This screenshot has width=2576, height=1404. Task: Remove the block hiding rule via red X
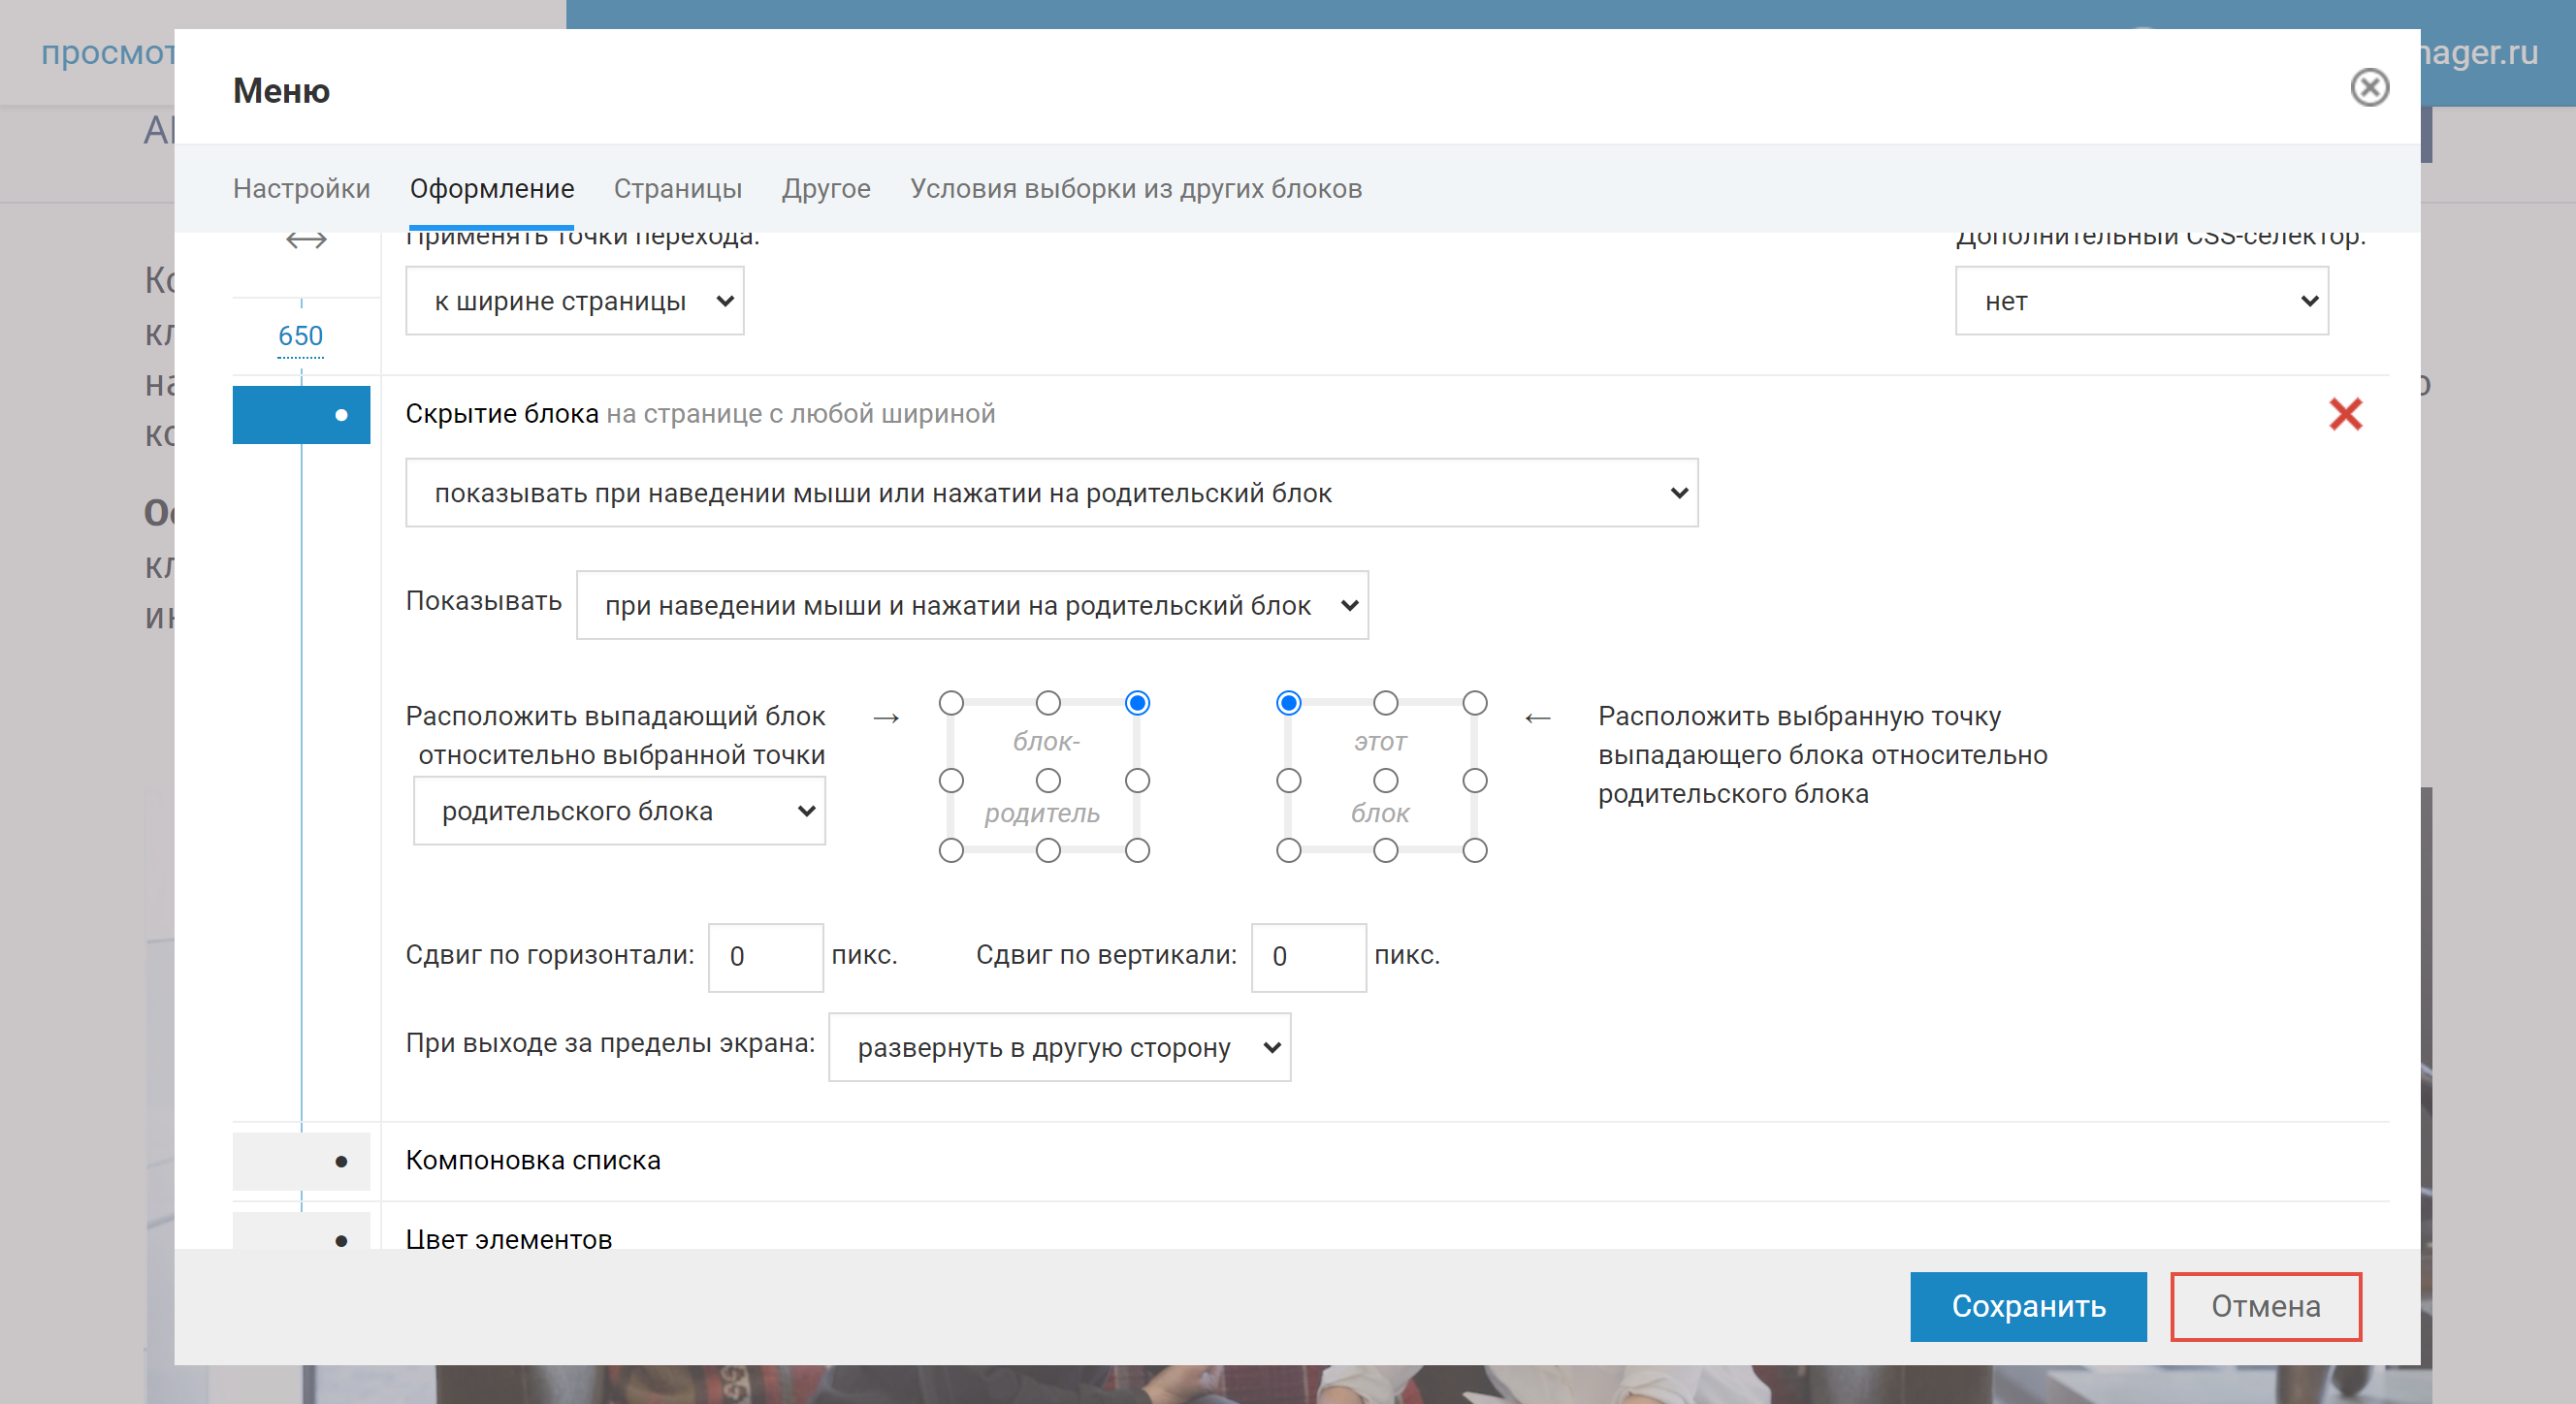click(2347, 414)
